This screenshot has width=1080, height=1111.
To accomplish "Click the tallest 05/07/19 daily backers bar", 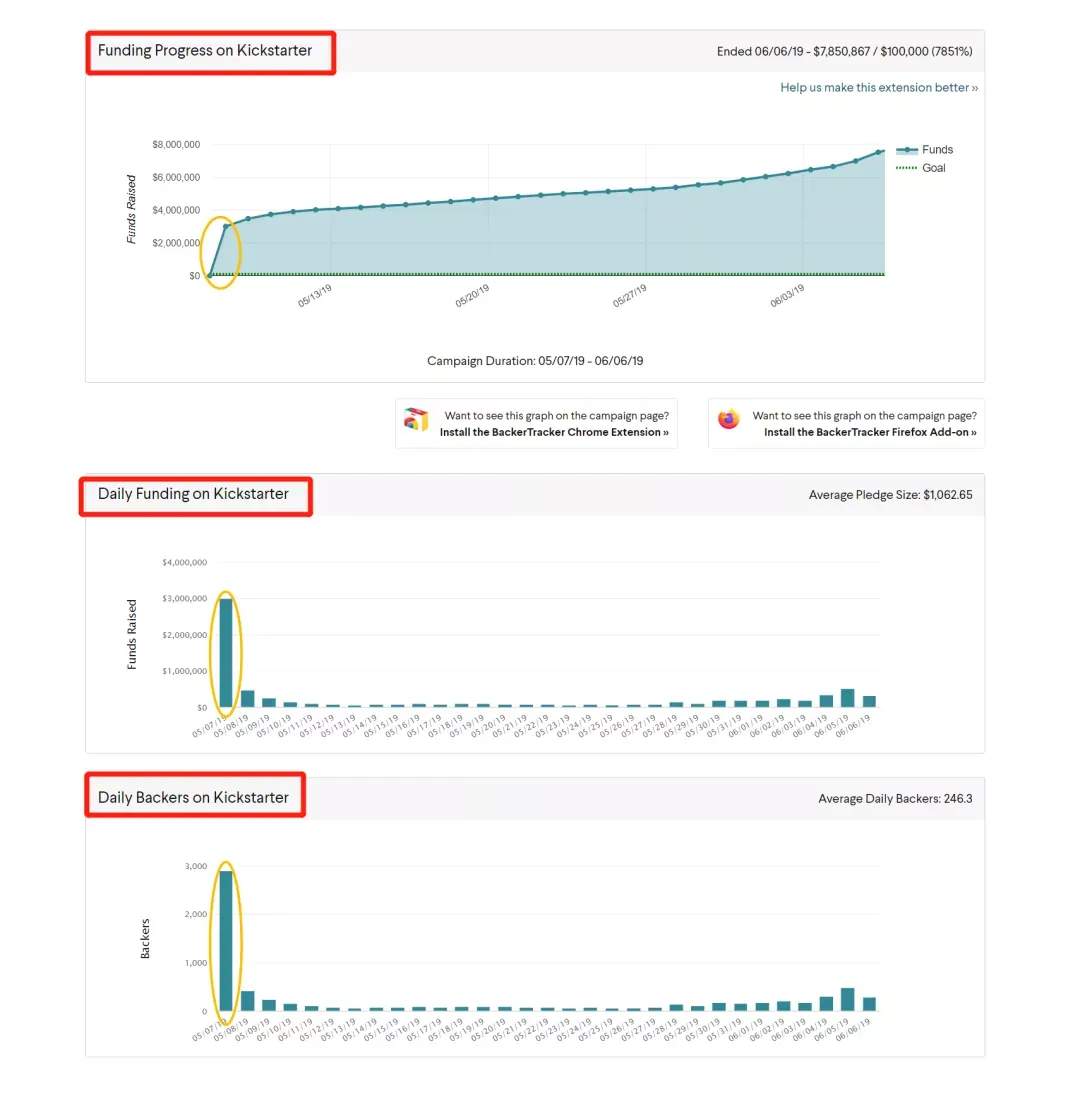I will (x=226, y=941).
